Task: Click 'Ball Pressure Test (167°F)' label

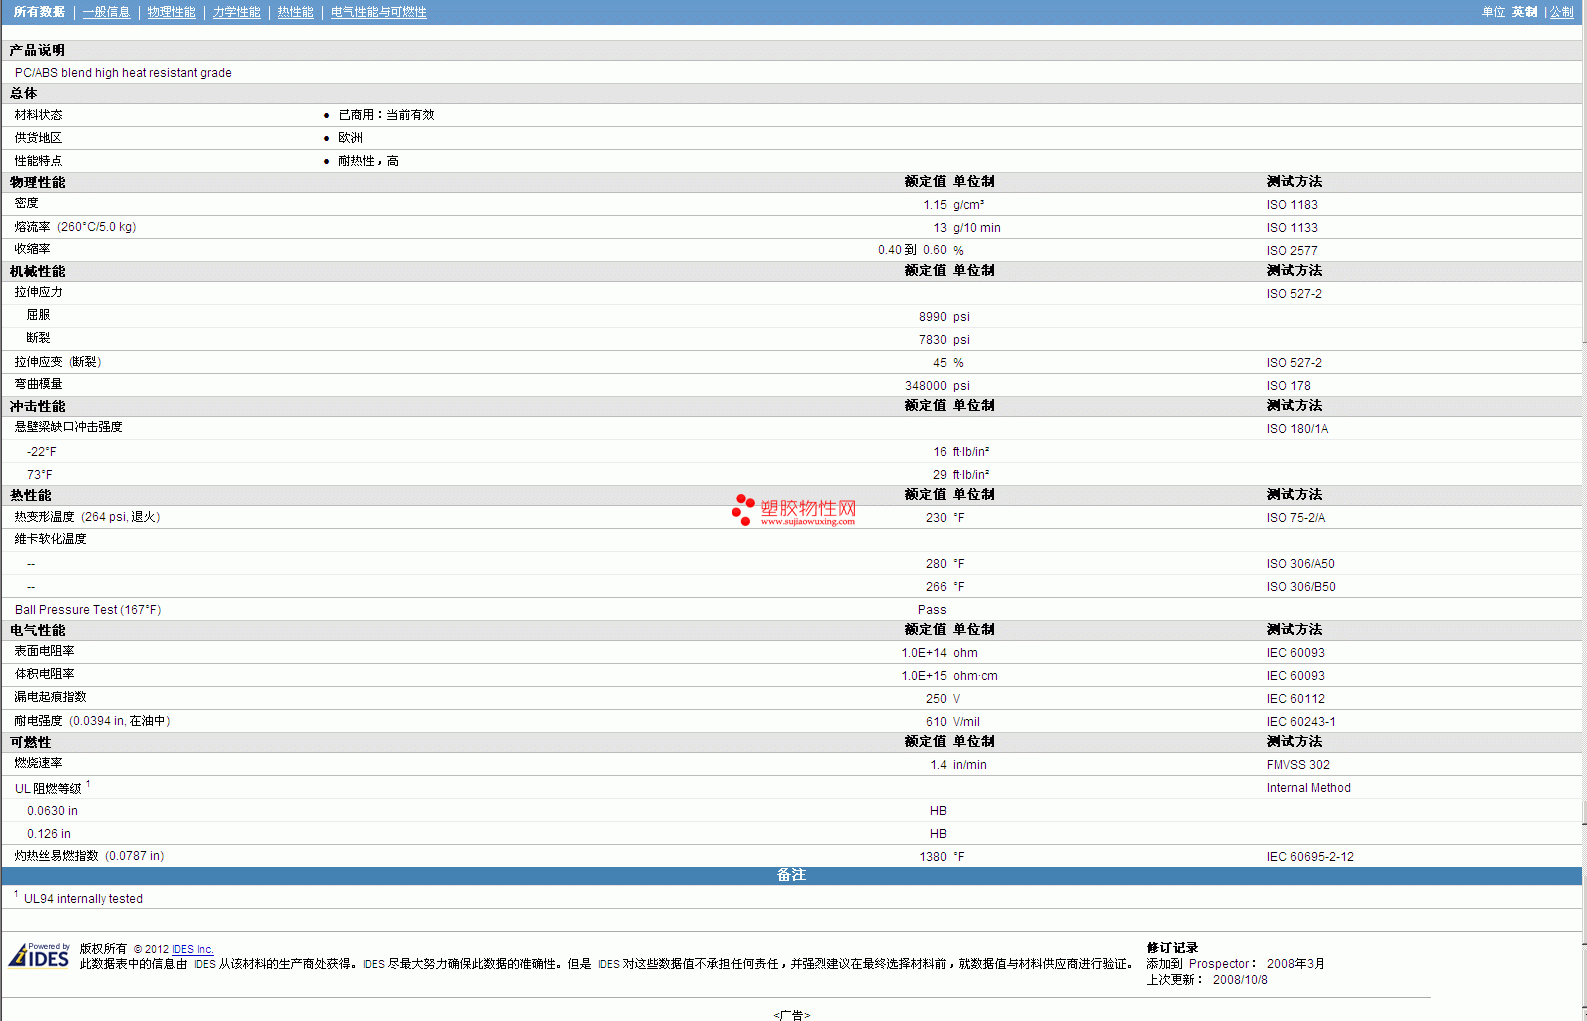Action: [88, 610]
